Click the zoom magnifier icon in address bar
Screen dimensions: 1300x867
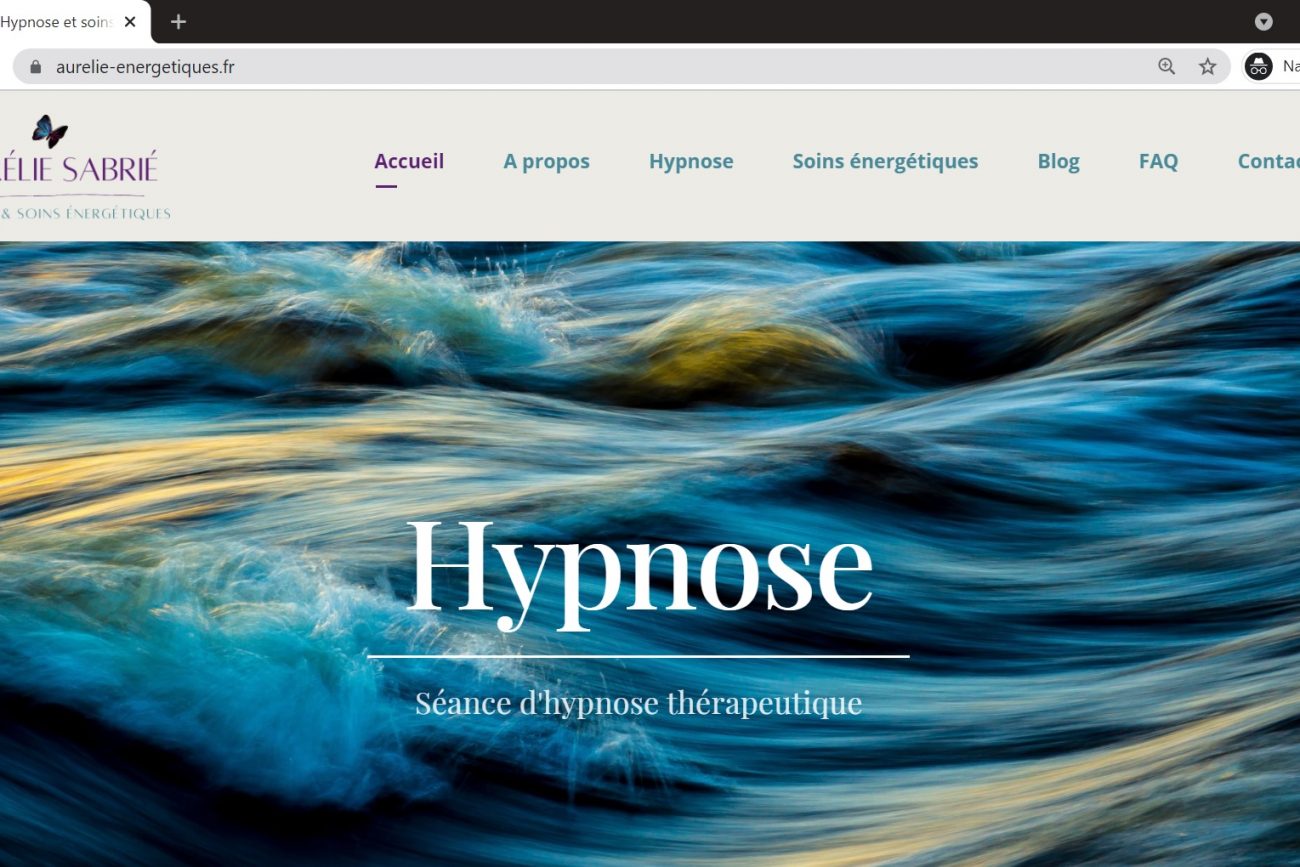(x=1166, y=67)
